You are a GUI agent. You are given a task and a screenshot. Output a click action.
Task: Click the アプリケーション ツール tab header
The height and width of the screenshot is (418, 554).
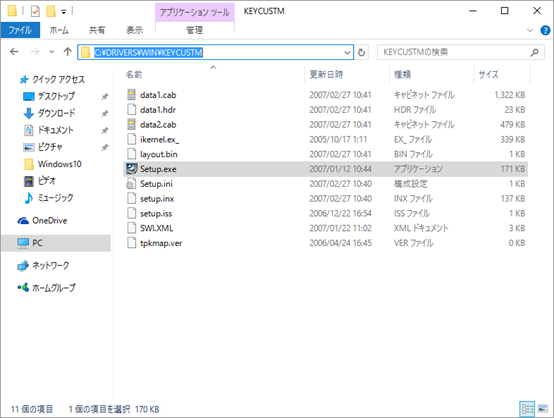[195, 13]
